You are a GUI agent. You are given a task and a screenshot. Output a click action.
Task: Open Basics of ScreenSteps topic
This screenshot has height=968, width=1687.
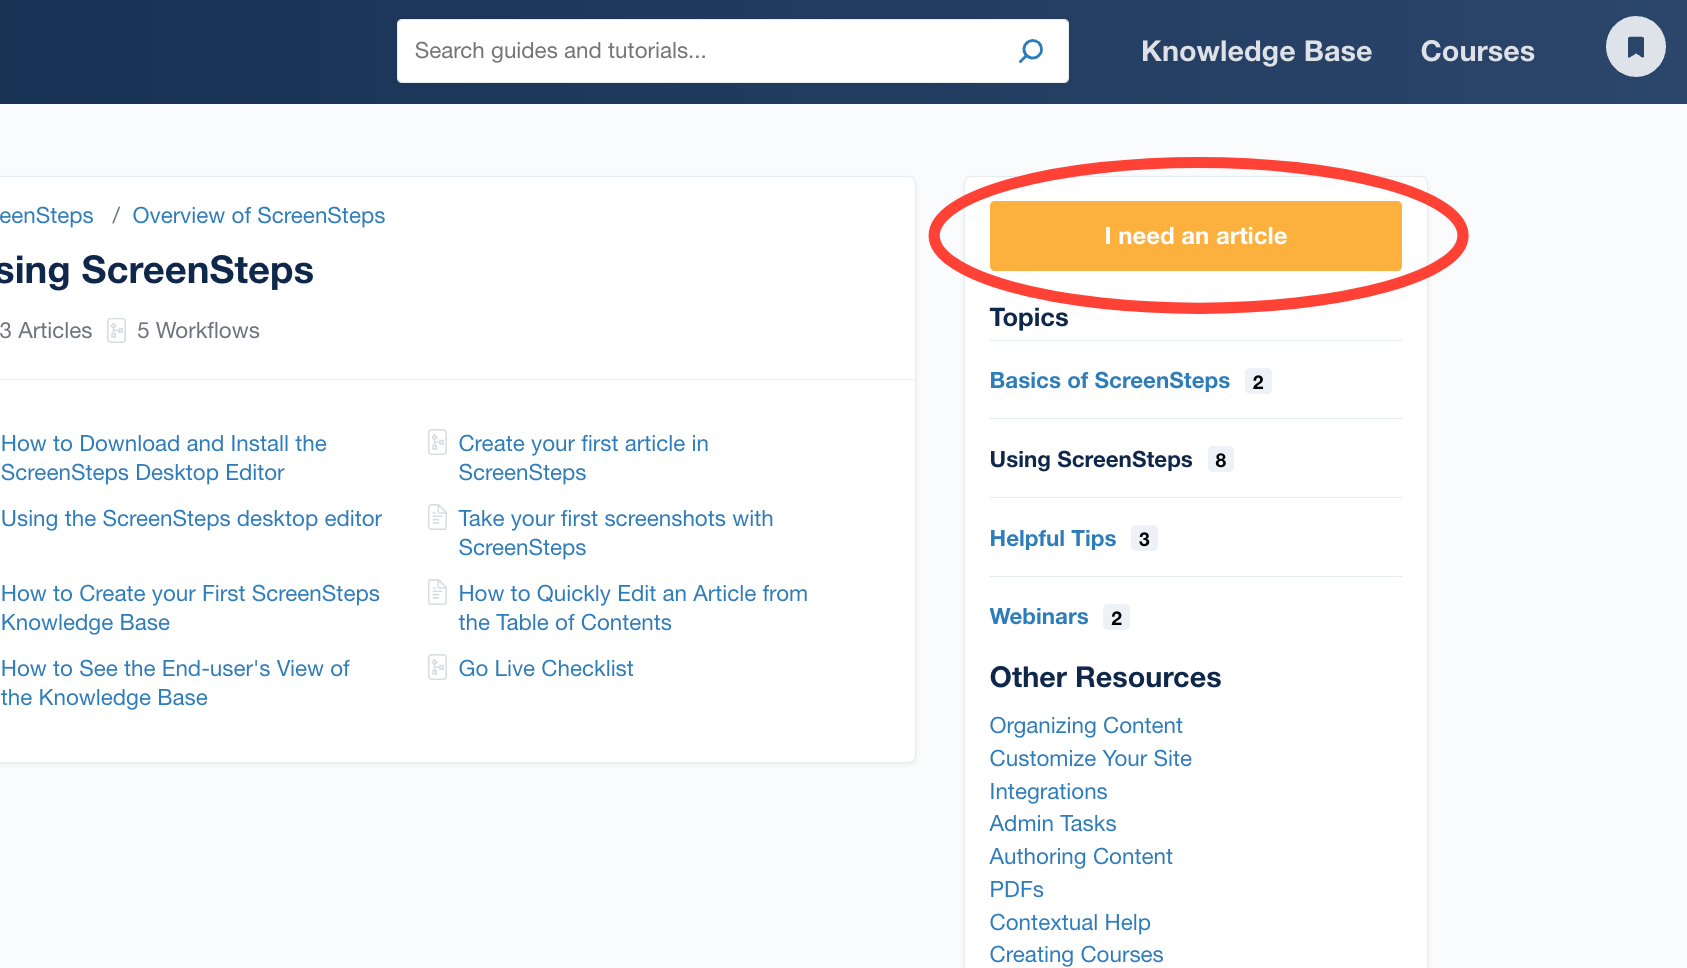click(x=1109, y=381)
